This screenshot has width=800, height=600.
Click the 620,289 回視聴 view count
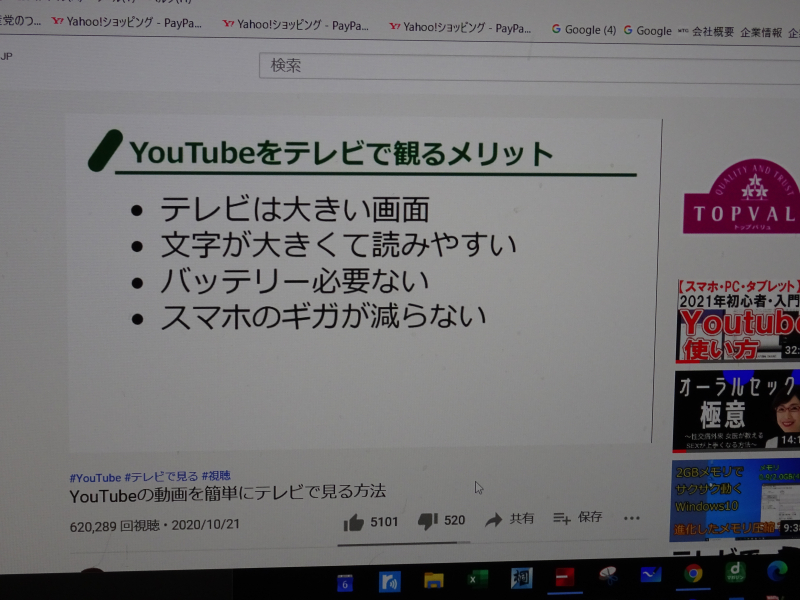pyautogui.click(x=115, y=526)
